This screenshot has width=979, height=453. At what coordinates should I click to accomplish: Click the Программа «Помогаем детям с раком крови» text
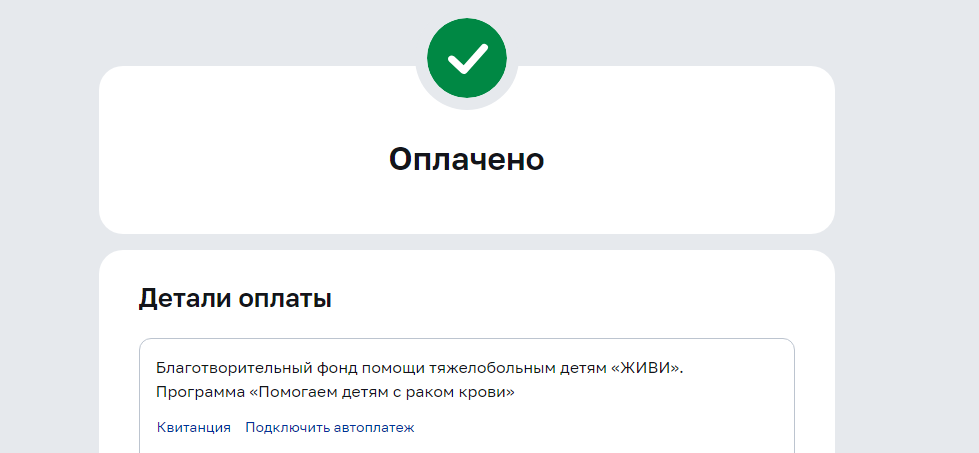335,392
